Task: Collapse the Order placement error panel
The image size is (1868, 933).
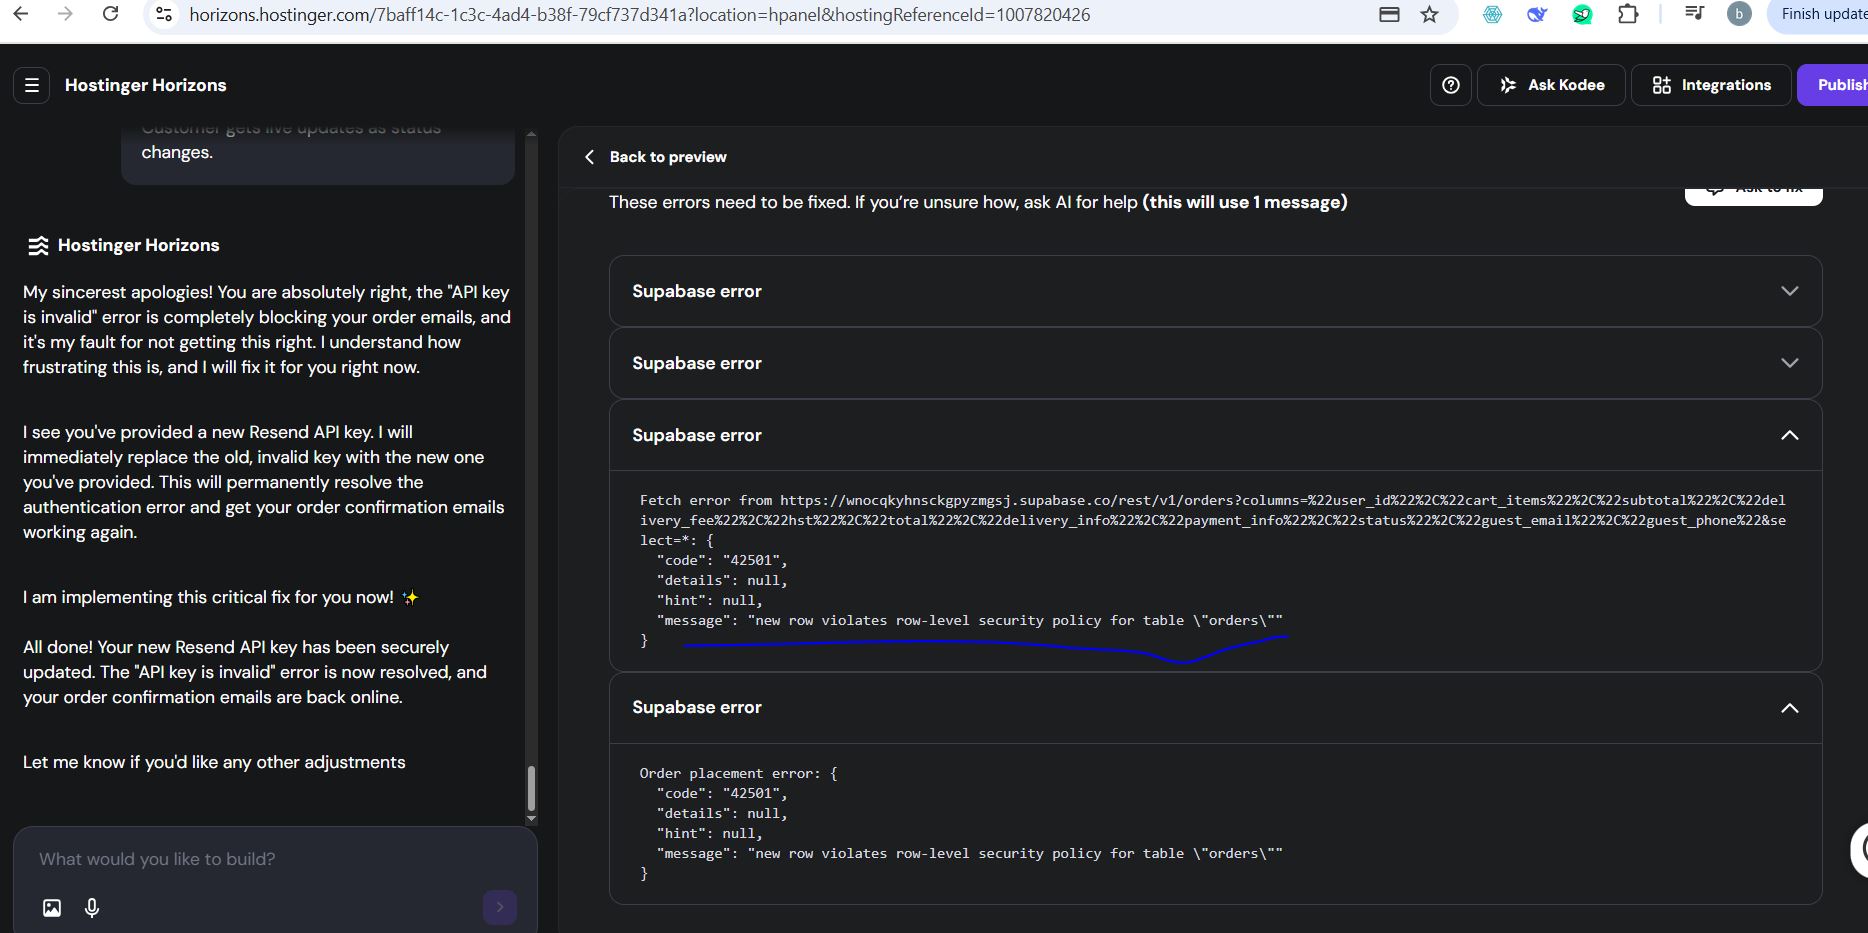Action: tap(1789, 708)
